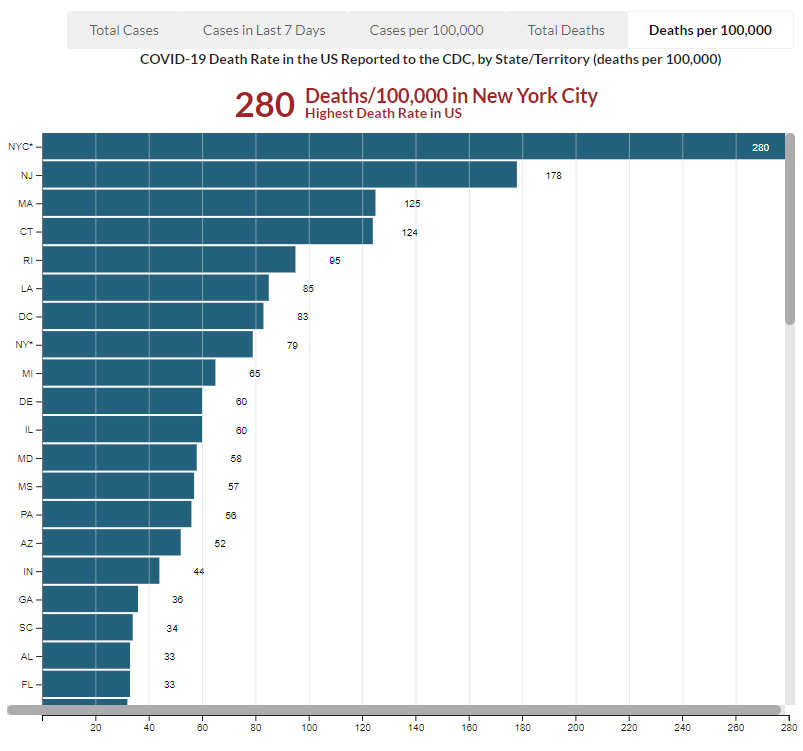Click the NYC bar showing 280
The height and width of the screenshot is (751, 803).
[x=414, y=147]
